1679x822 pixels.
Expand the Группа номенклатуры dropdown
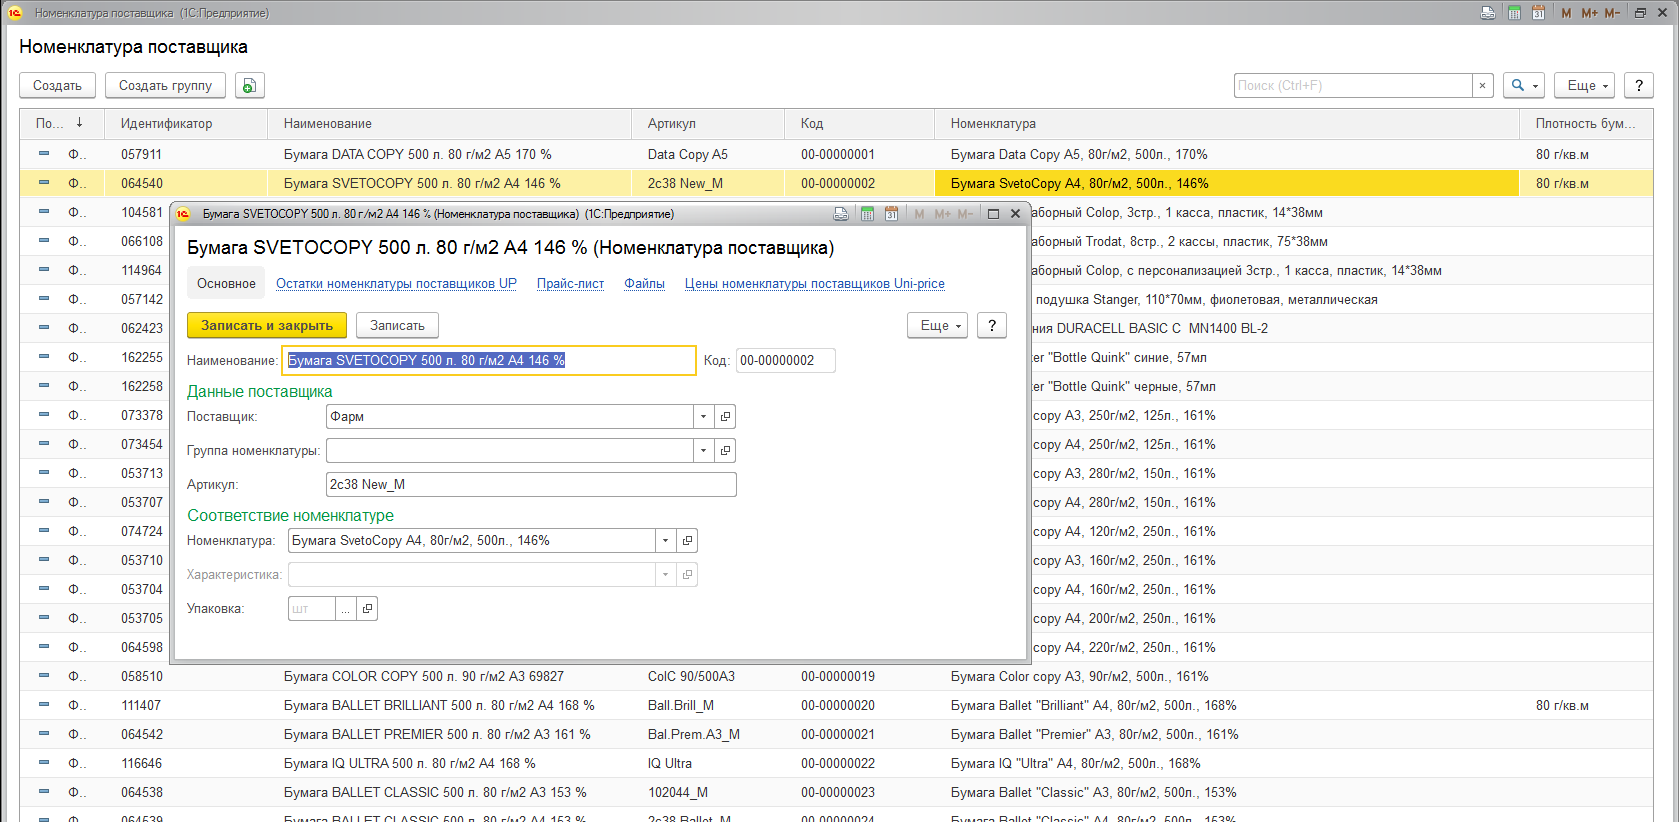703,451
